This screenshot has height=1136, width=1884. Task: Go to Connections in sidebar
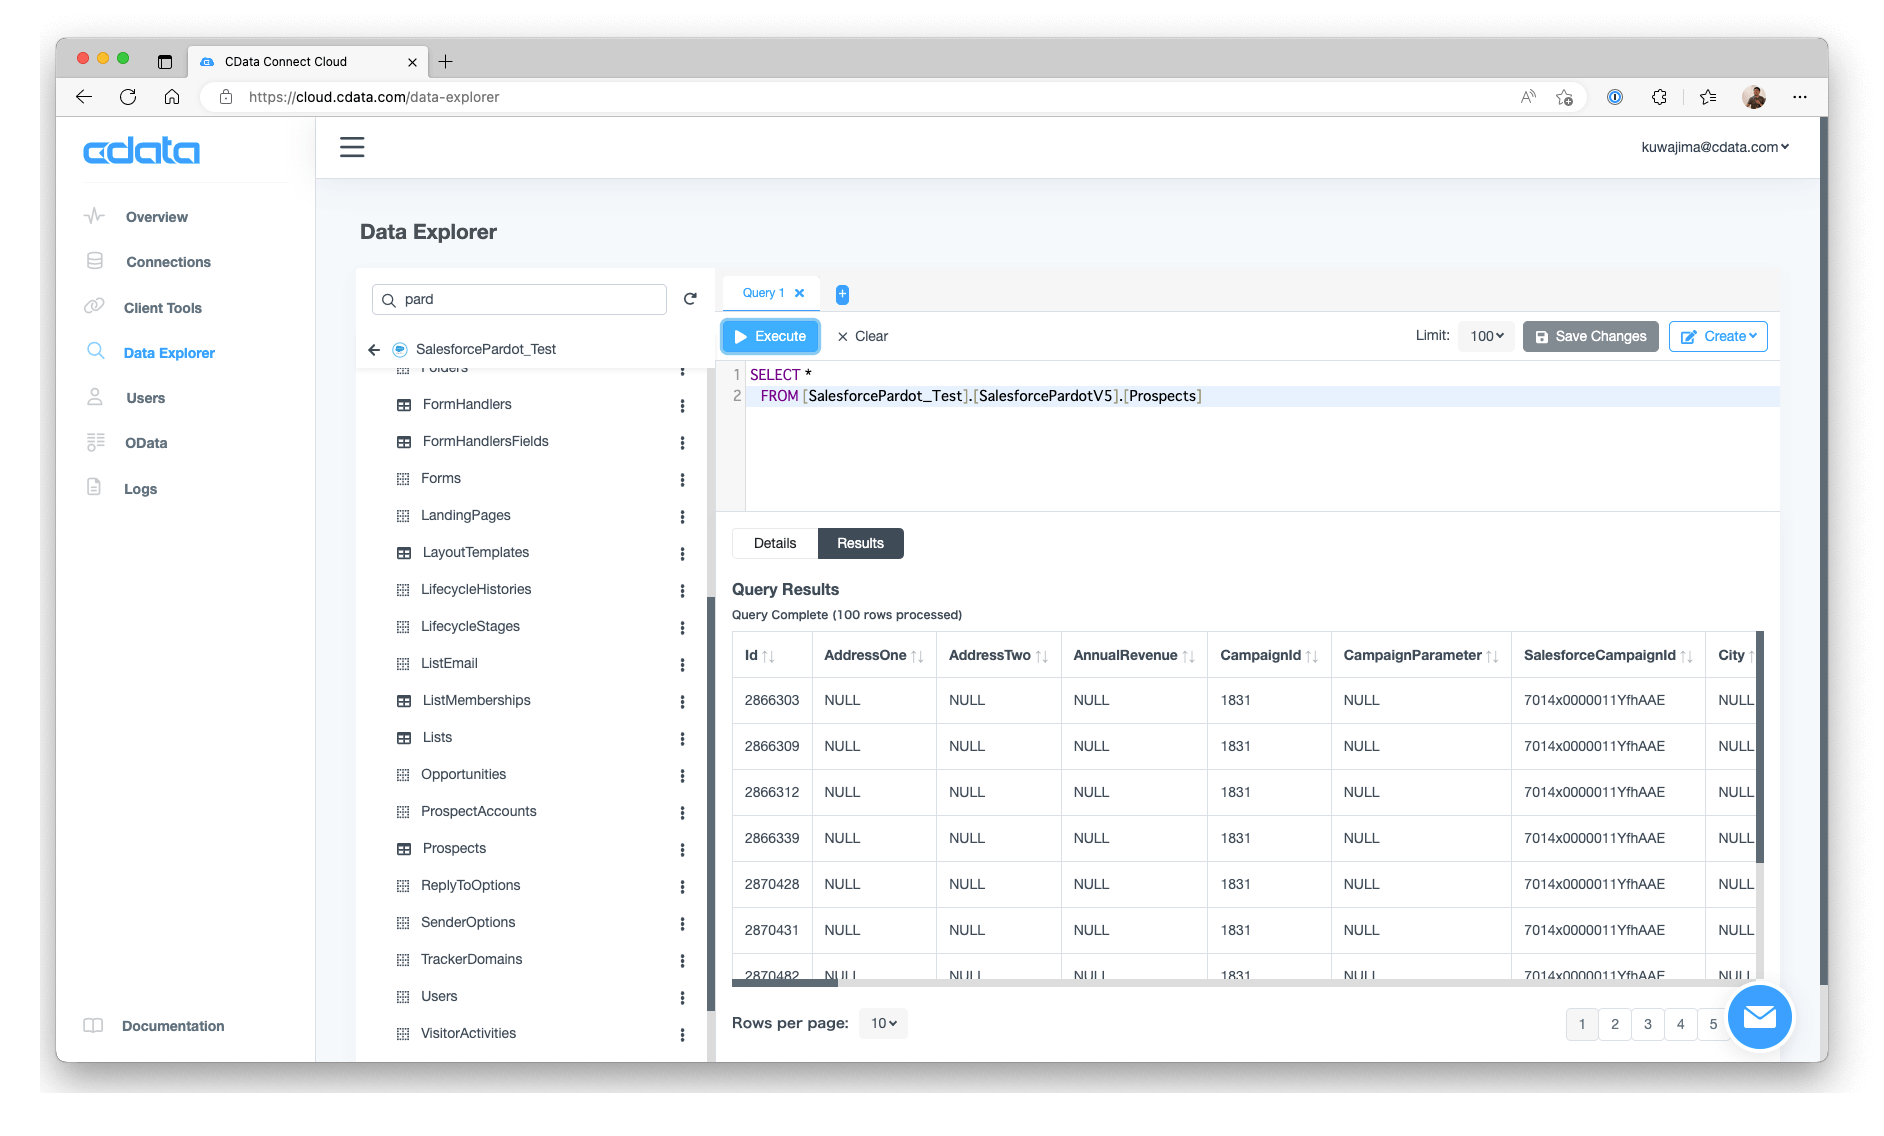(x=168, y=263)
